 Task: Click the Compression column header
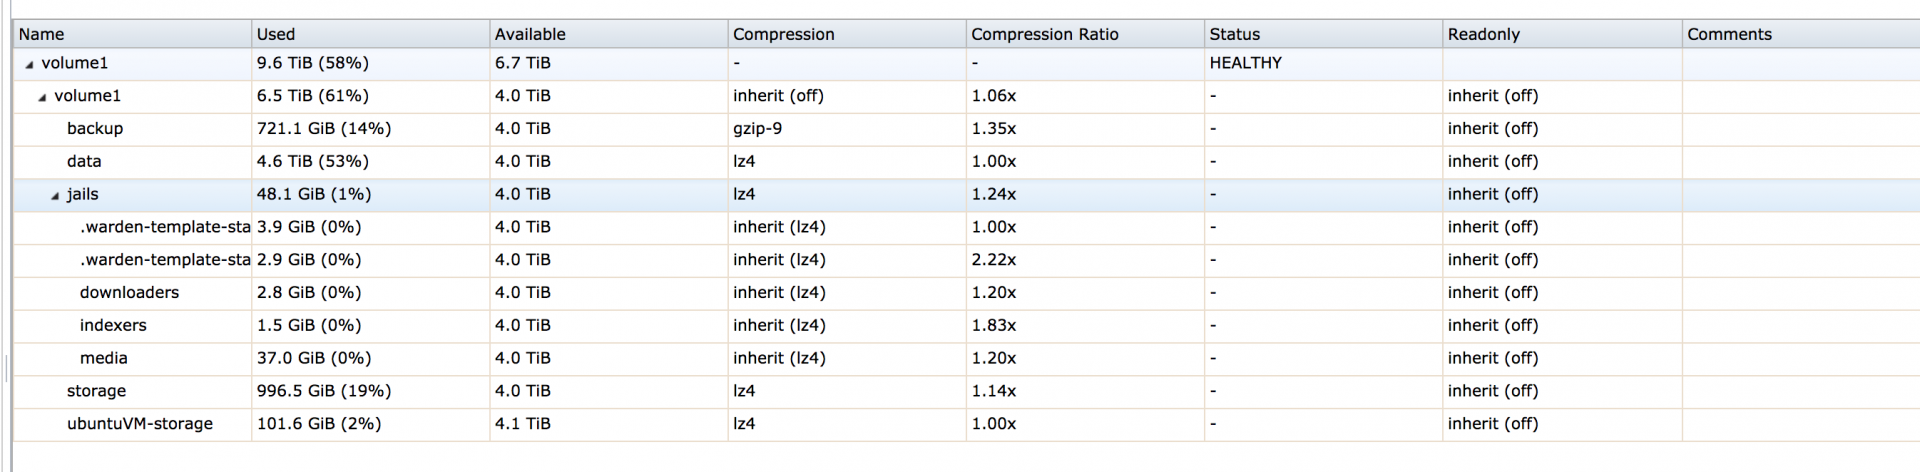click(783, 34)
